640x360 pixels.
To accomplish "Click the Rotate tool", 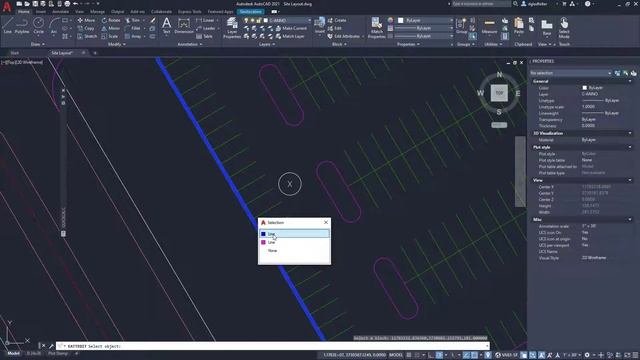I will tap(111, 20).
